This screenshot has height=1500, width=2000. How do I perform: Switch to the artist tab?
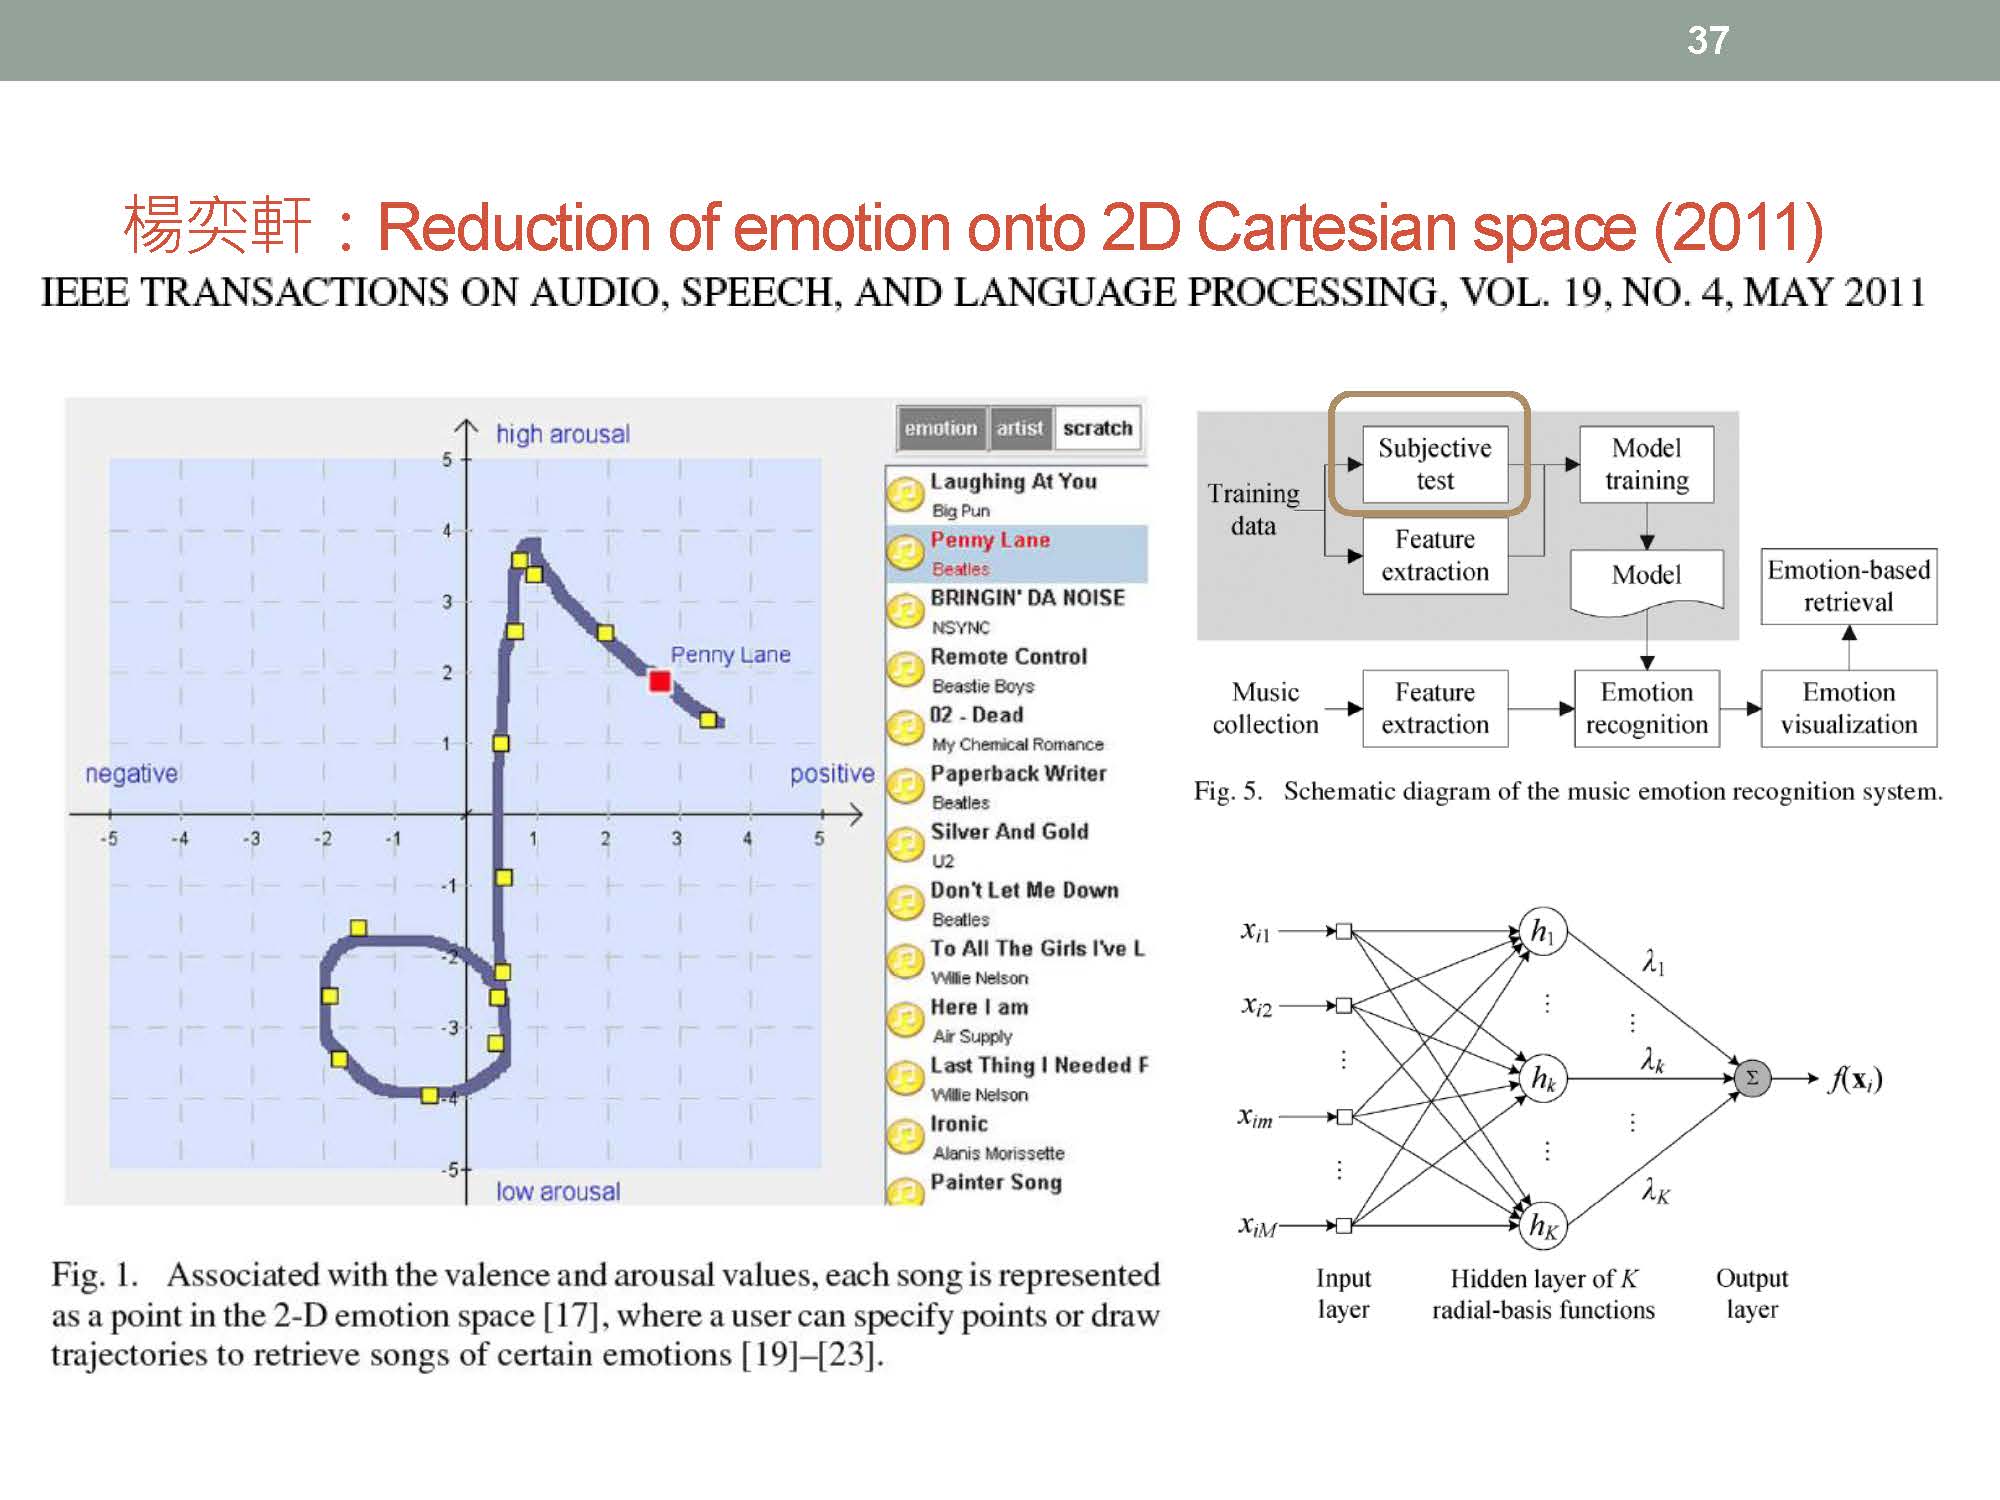coord(1019,429)
